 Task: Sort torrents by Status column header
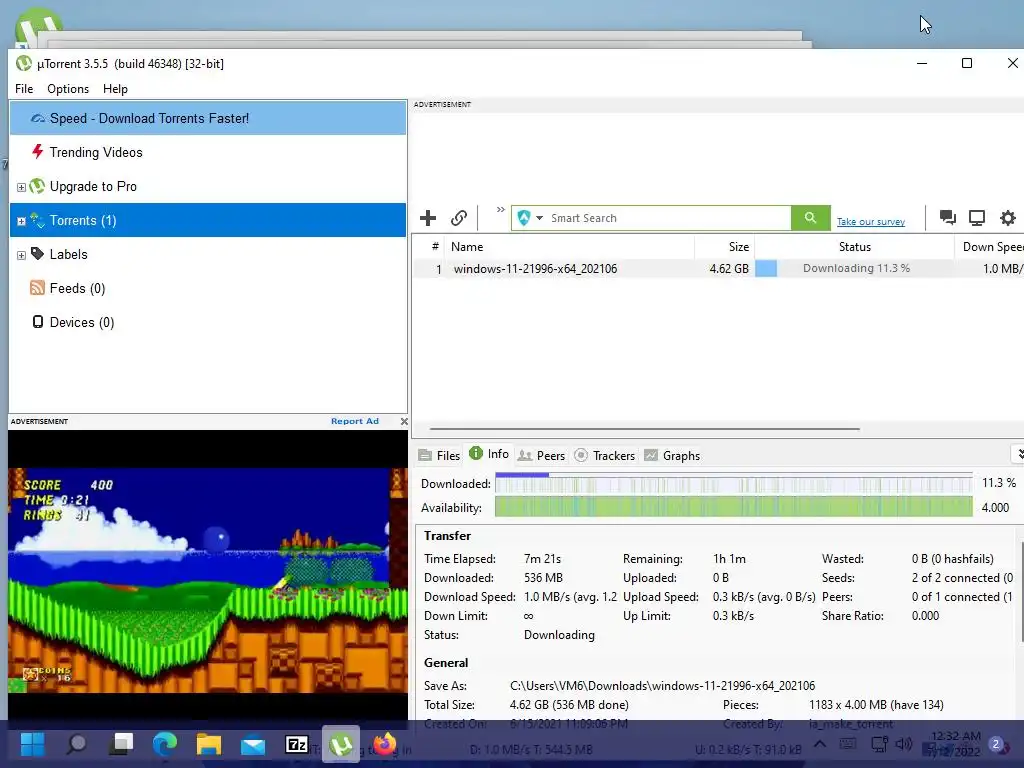click(x=854, y=247)
